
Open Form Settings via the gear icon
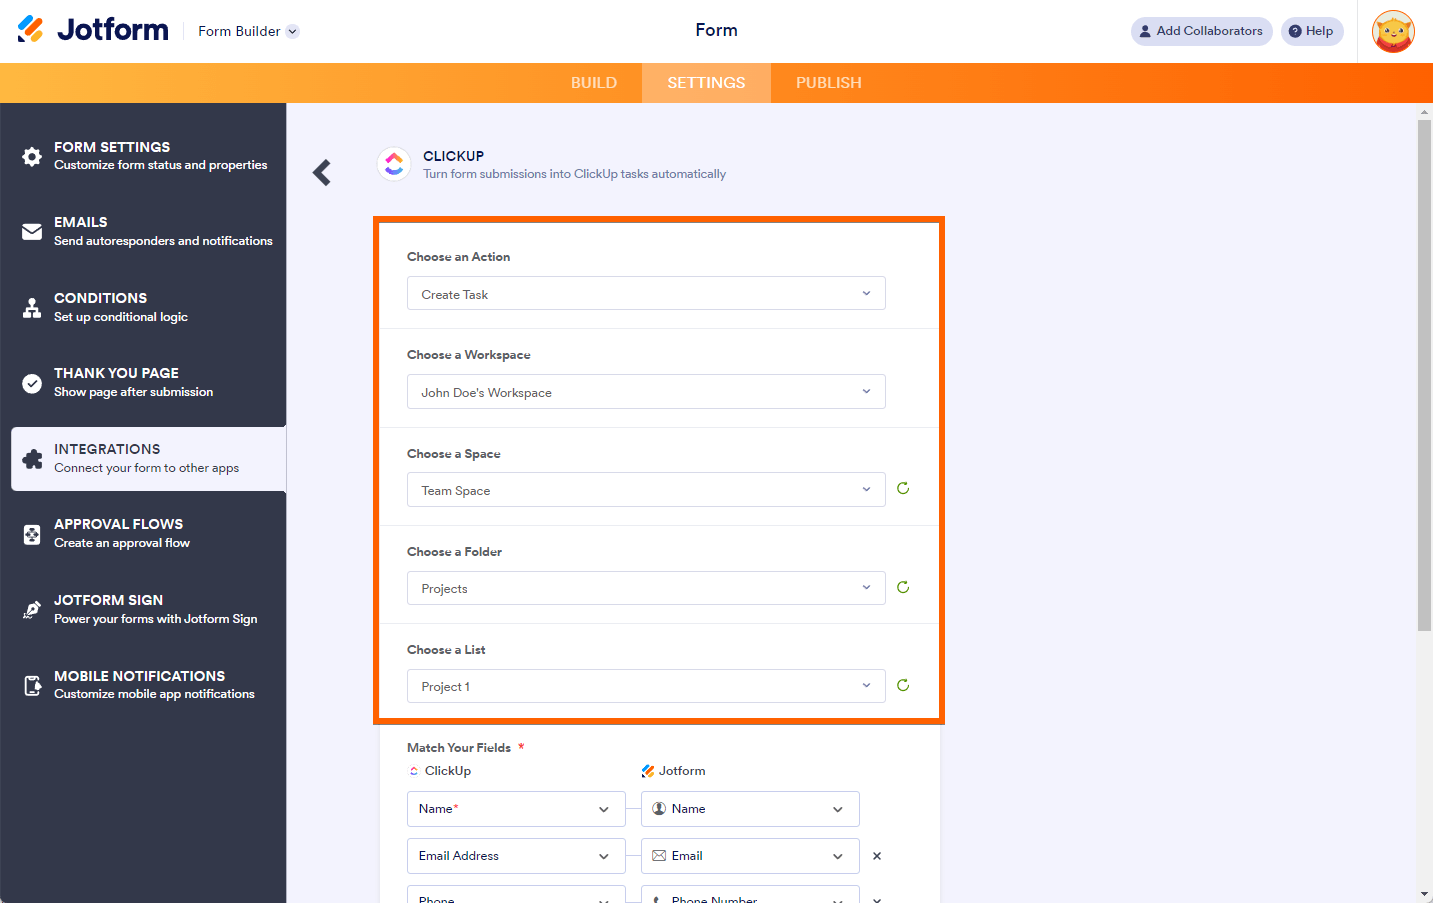32,157
